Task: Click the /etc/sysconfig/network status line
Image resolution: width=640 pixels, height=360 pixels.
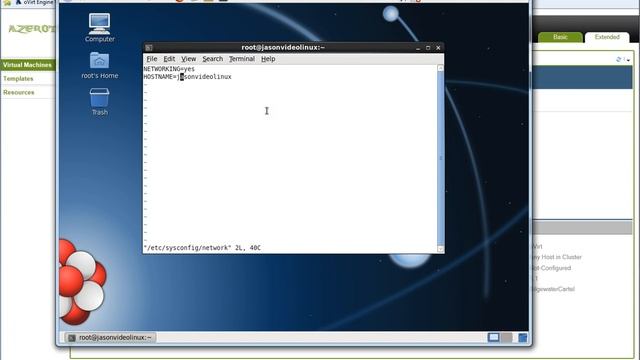Action: pyautogui.click(x=202, y=248)
